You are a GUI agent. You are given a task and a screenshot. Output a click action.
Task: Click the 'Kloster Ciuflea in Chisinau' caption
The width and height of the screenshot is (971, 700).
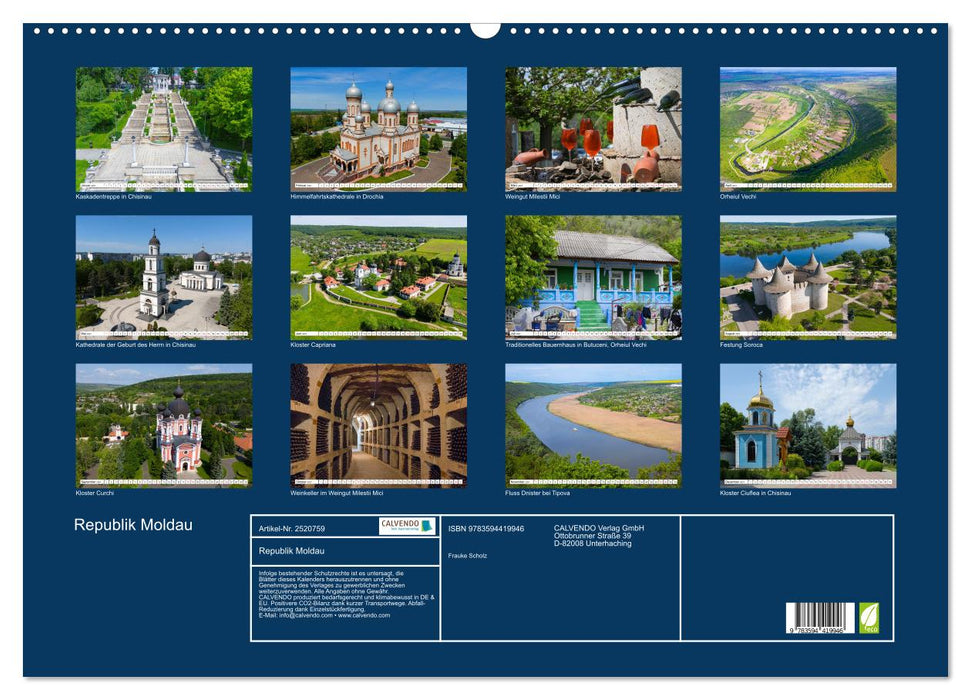(755, 493)
